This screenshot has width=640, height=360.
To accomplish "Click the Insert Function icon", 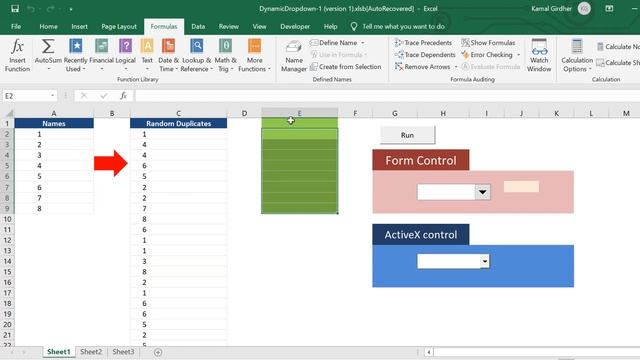I will tap(17, 56).
